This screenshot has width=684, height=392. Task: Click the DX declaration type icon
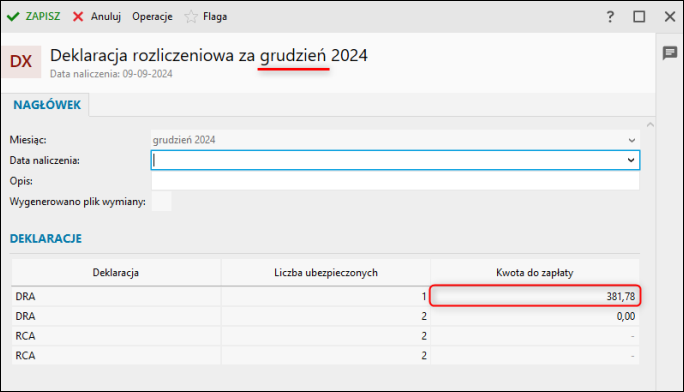pos(21,61)
